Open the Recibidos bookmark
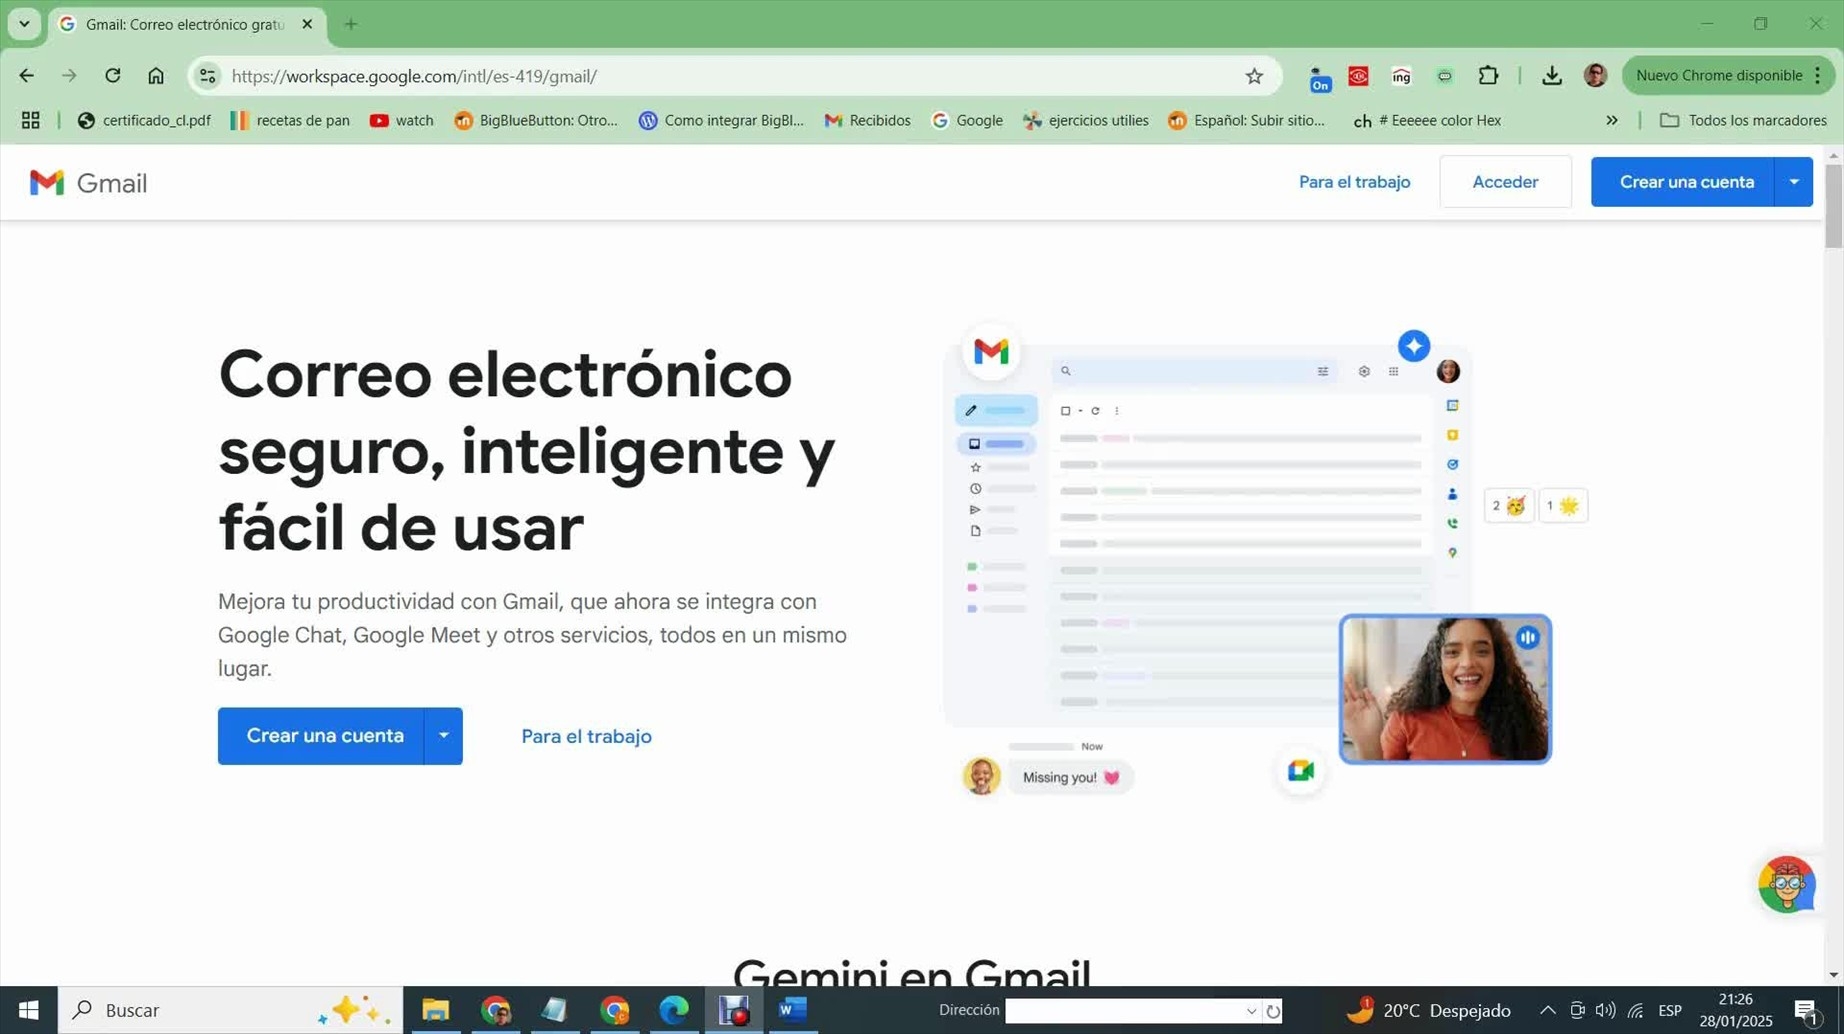This screenshot has width=1844, height=1034. coord(867,120)
